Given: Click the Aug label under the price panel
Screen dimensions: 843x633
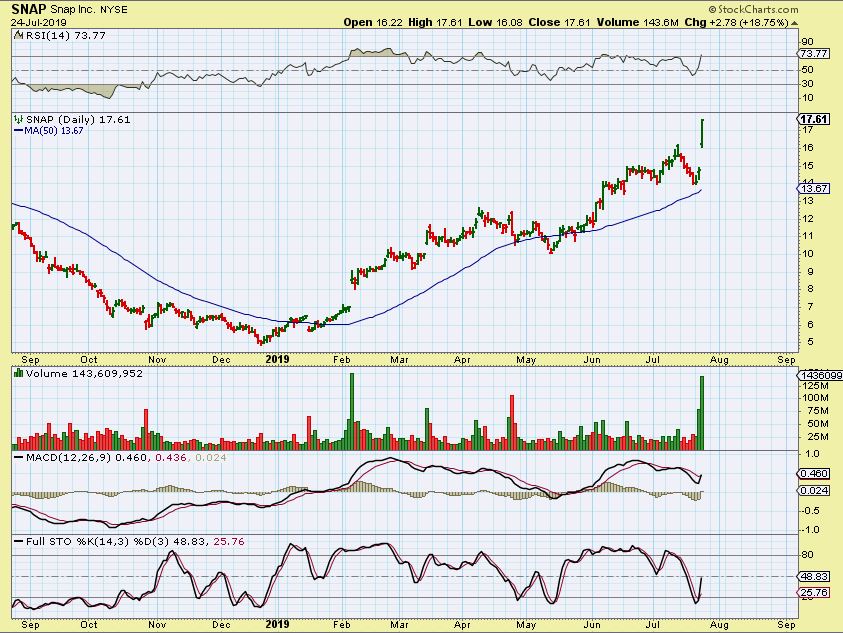Looking at the screenshot, I should pos(719,360).
